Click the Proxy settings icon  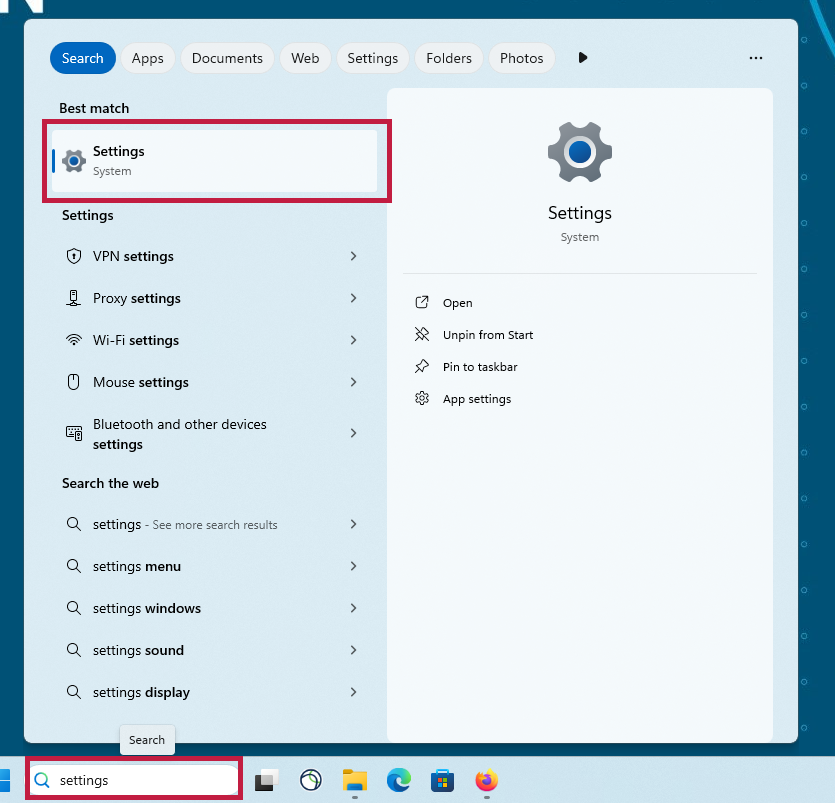(x=73, y=298)
